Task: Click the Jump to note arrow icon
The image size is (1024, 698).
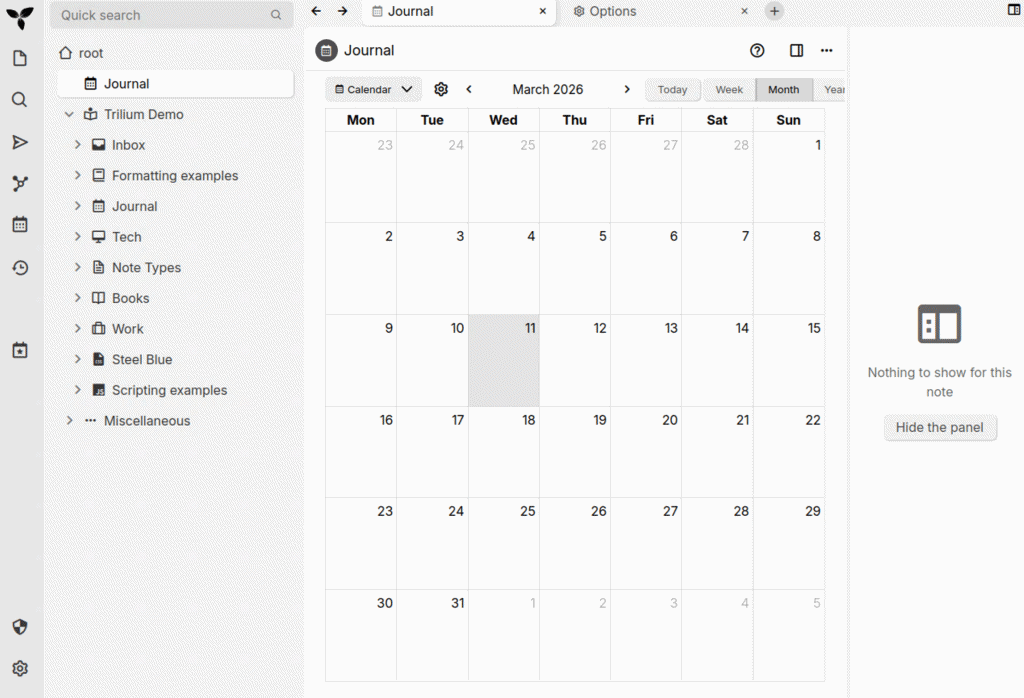Action: [x=20, y=142]
